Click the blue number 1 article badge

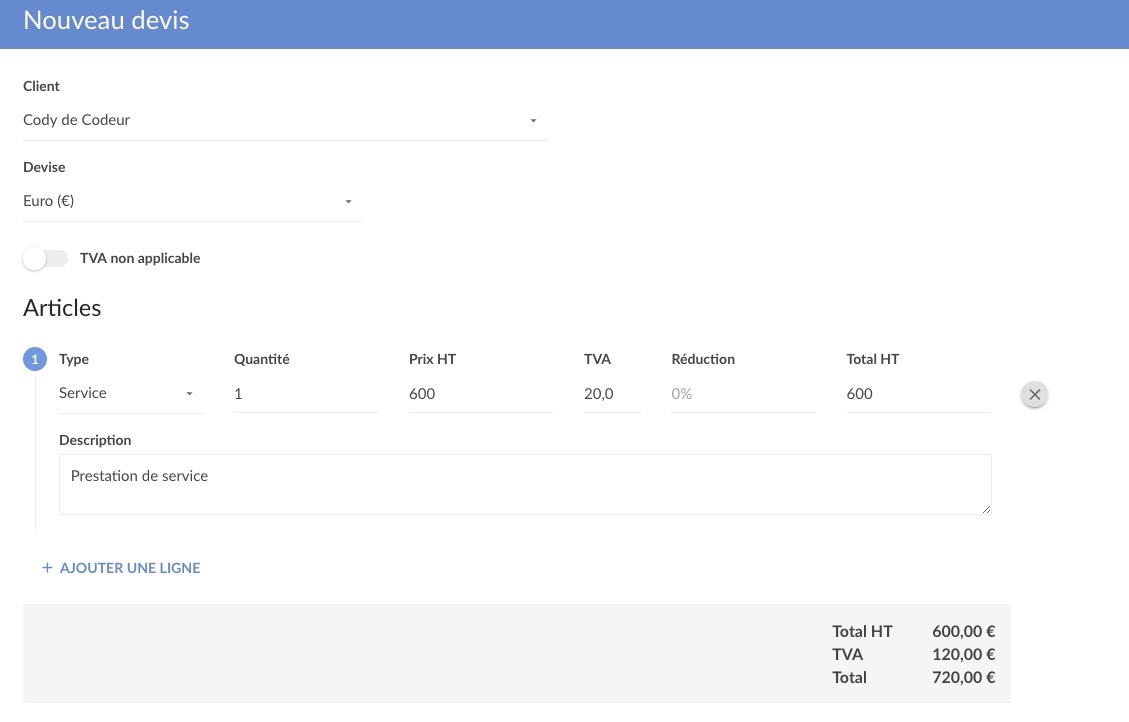[35, 359]
